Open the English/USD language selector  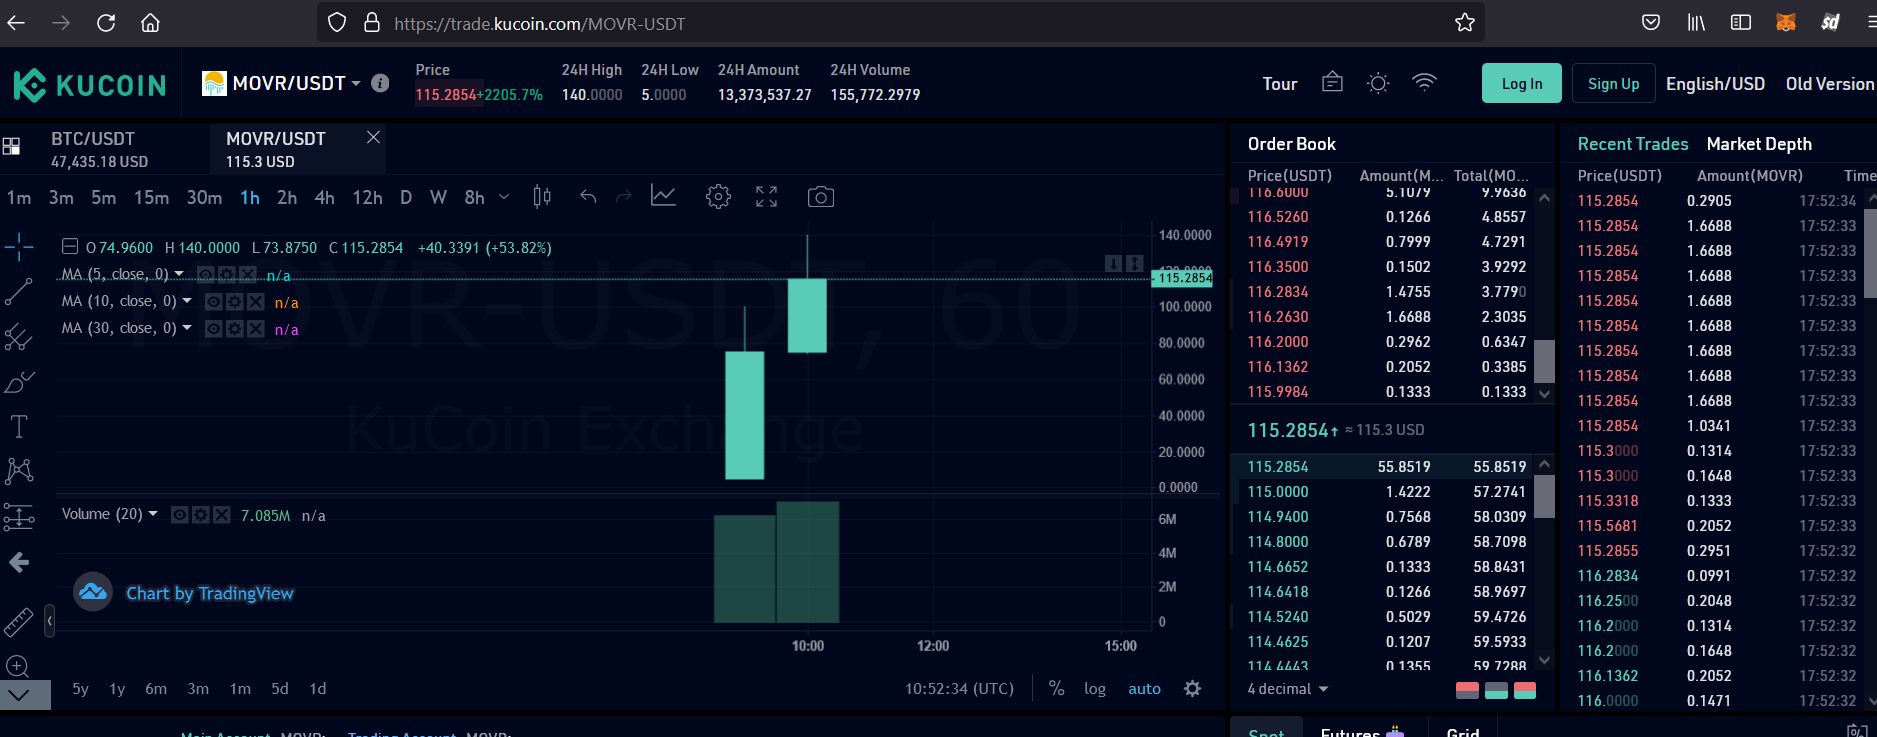click(x=1715, y=84)
